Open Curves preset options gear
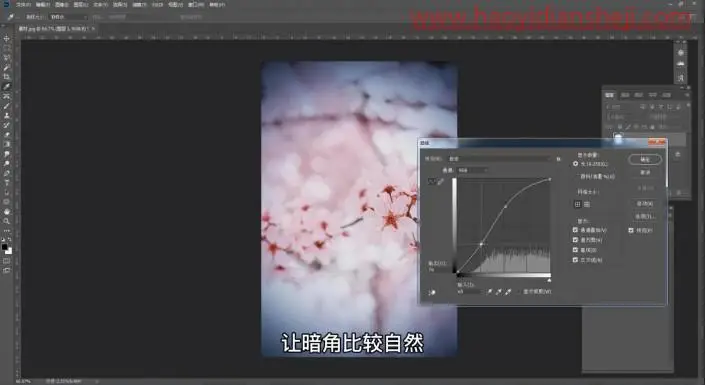Viewport: 705px width, 385px height. [558, 159]
